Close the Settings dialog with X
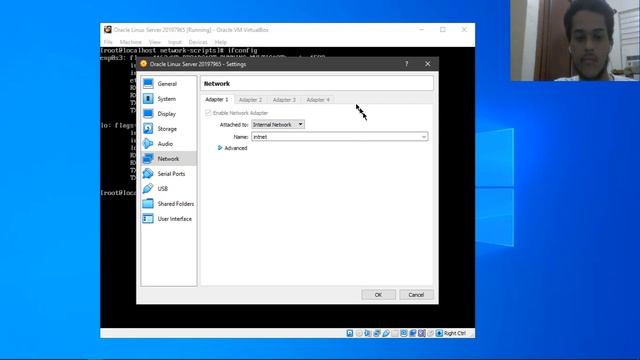The height and width of the screenshot is (360, 640). (x=427, y=64)
